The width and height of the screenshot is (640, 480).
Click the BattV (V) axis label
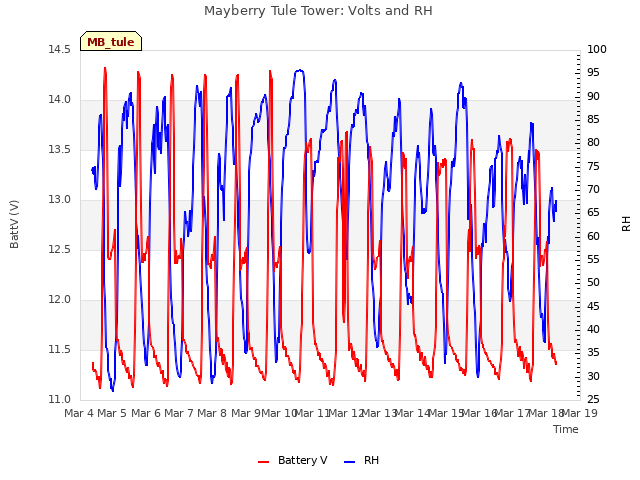(14, 224)
